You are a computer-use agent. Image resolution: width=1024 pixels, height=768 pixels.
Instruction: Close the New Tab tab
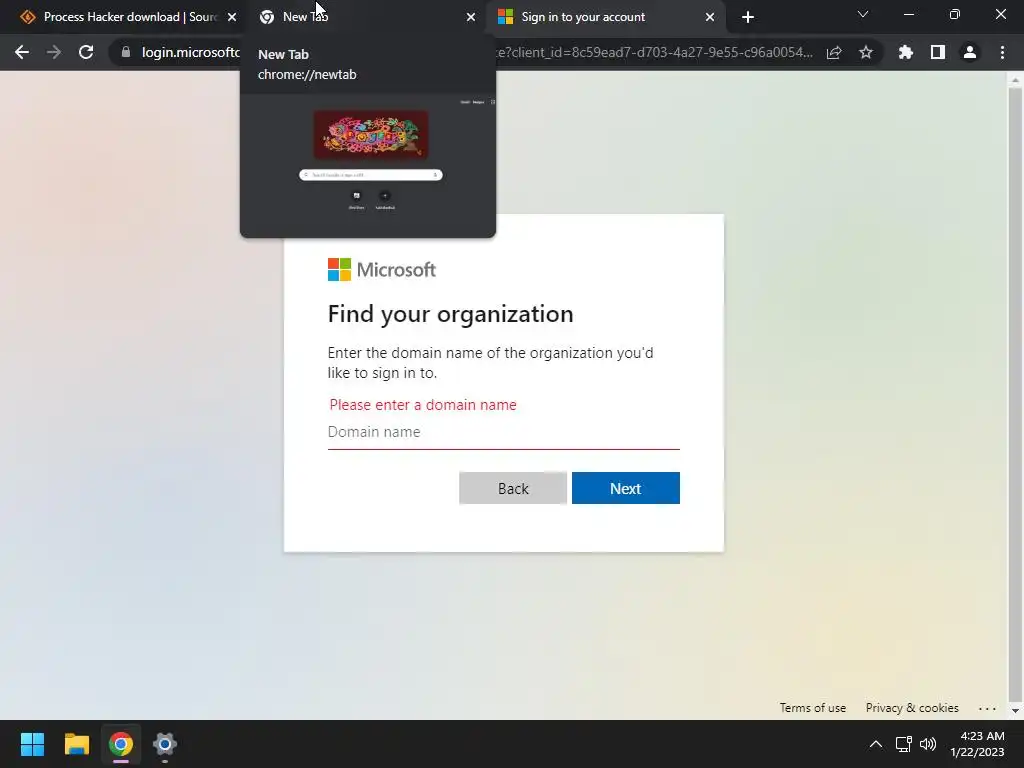tap(471, 17)
